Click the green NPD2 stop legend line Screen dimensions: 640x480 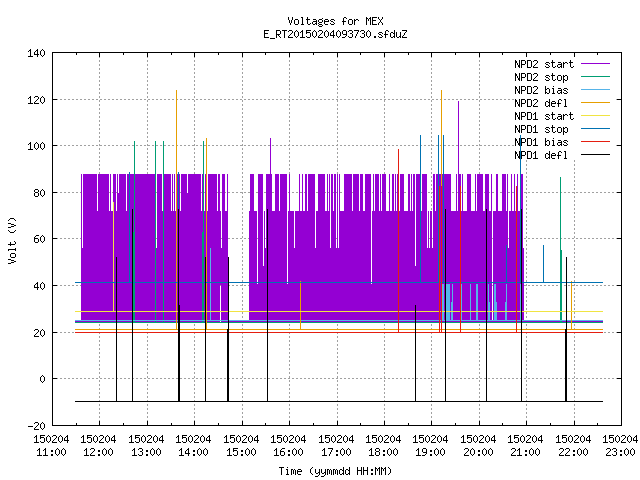[x=595, y=76]
